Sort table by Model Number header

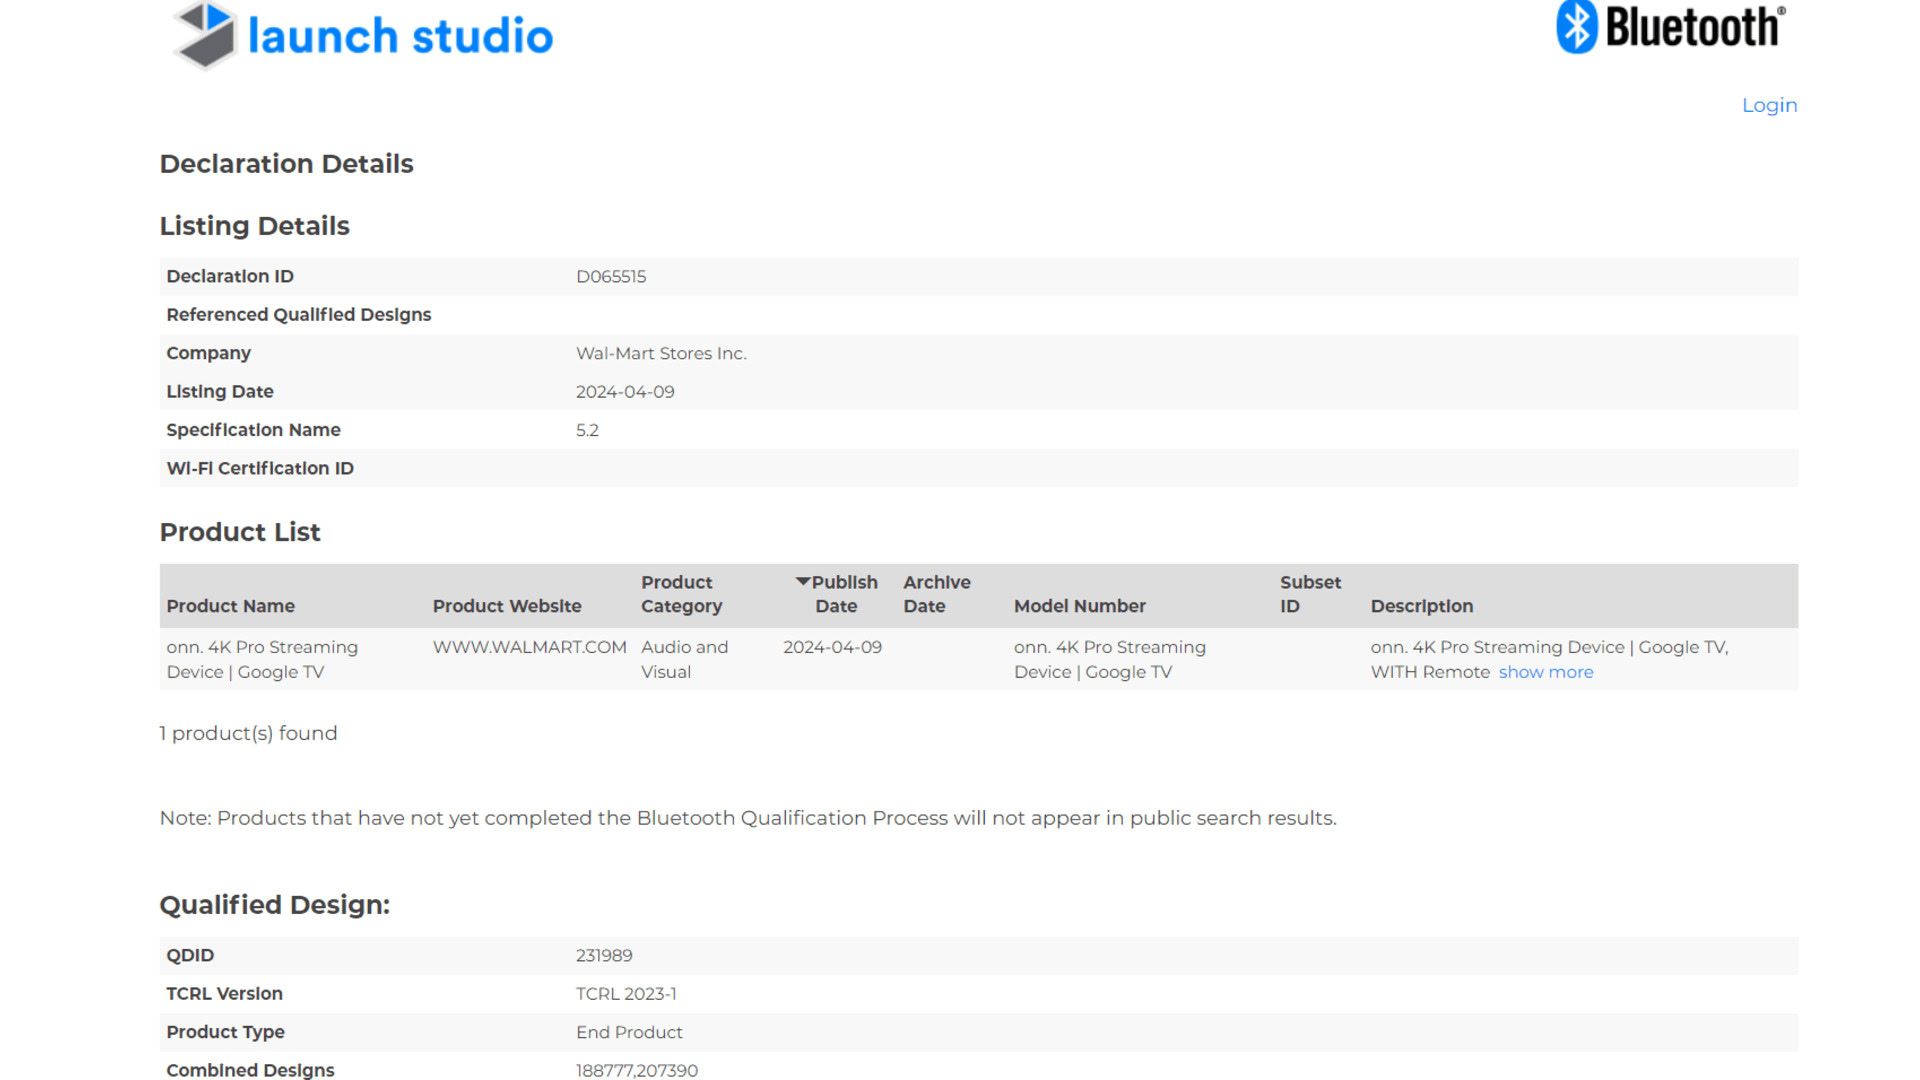pos(1079,606)
